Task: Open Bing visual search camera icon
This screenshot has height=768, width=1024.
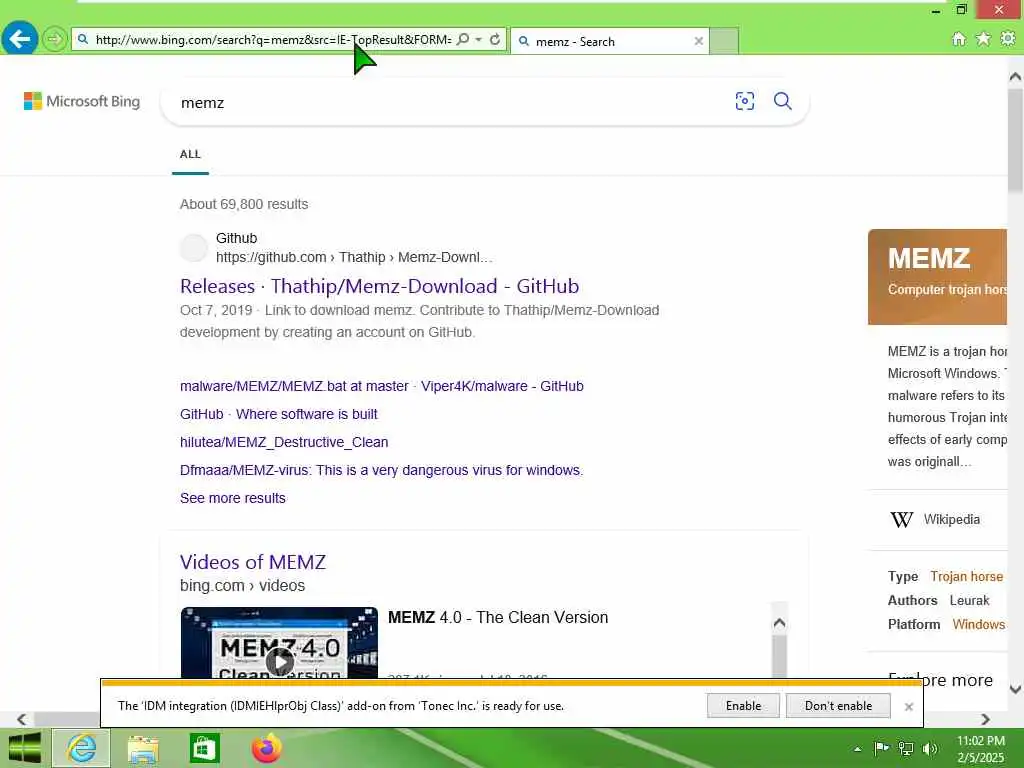Action: coord(744,101)
